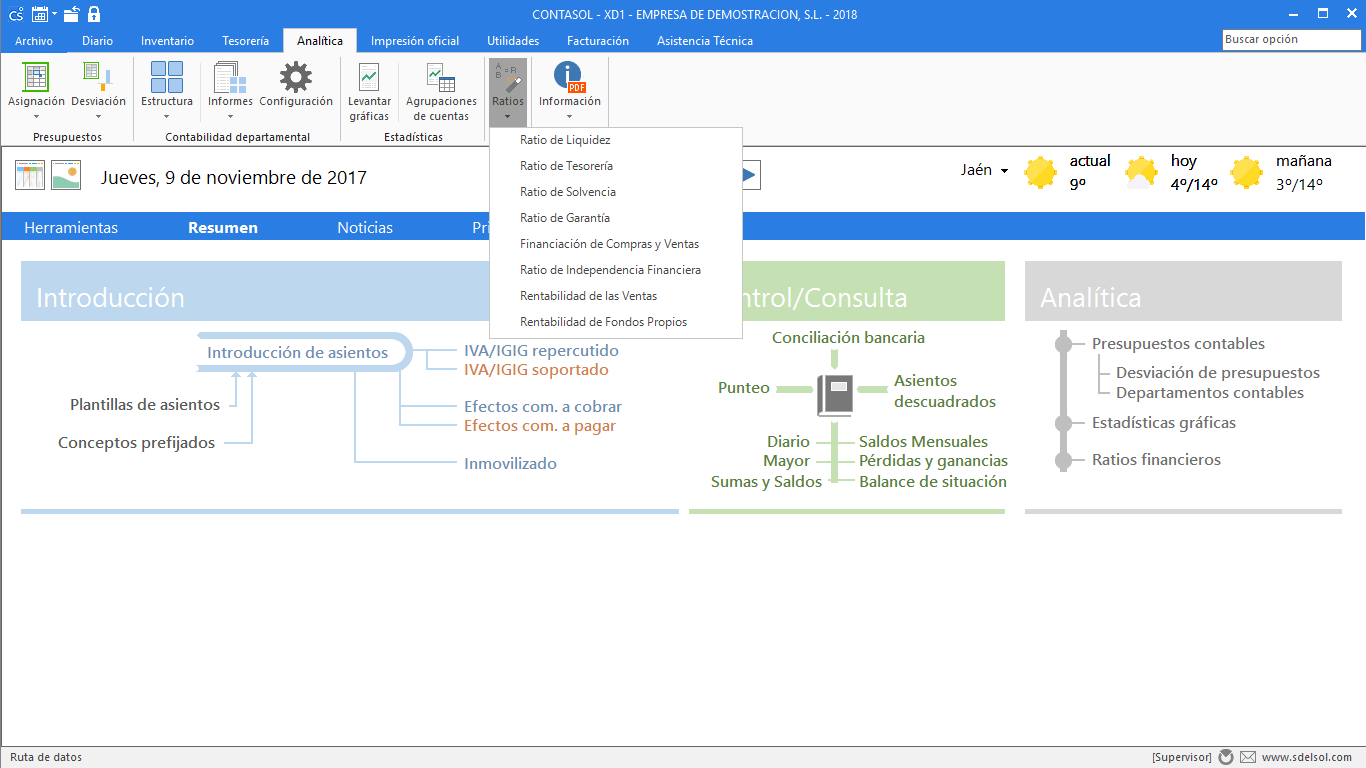Click the circular status icon beside Supervisor
Viewport: 1366px width, 768px height.
pyautogui.click(x=1226, y=757)
